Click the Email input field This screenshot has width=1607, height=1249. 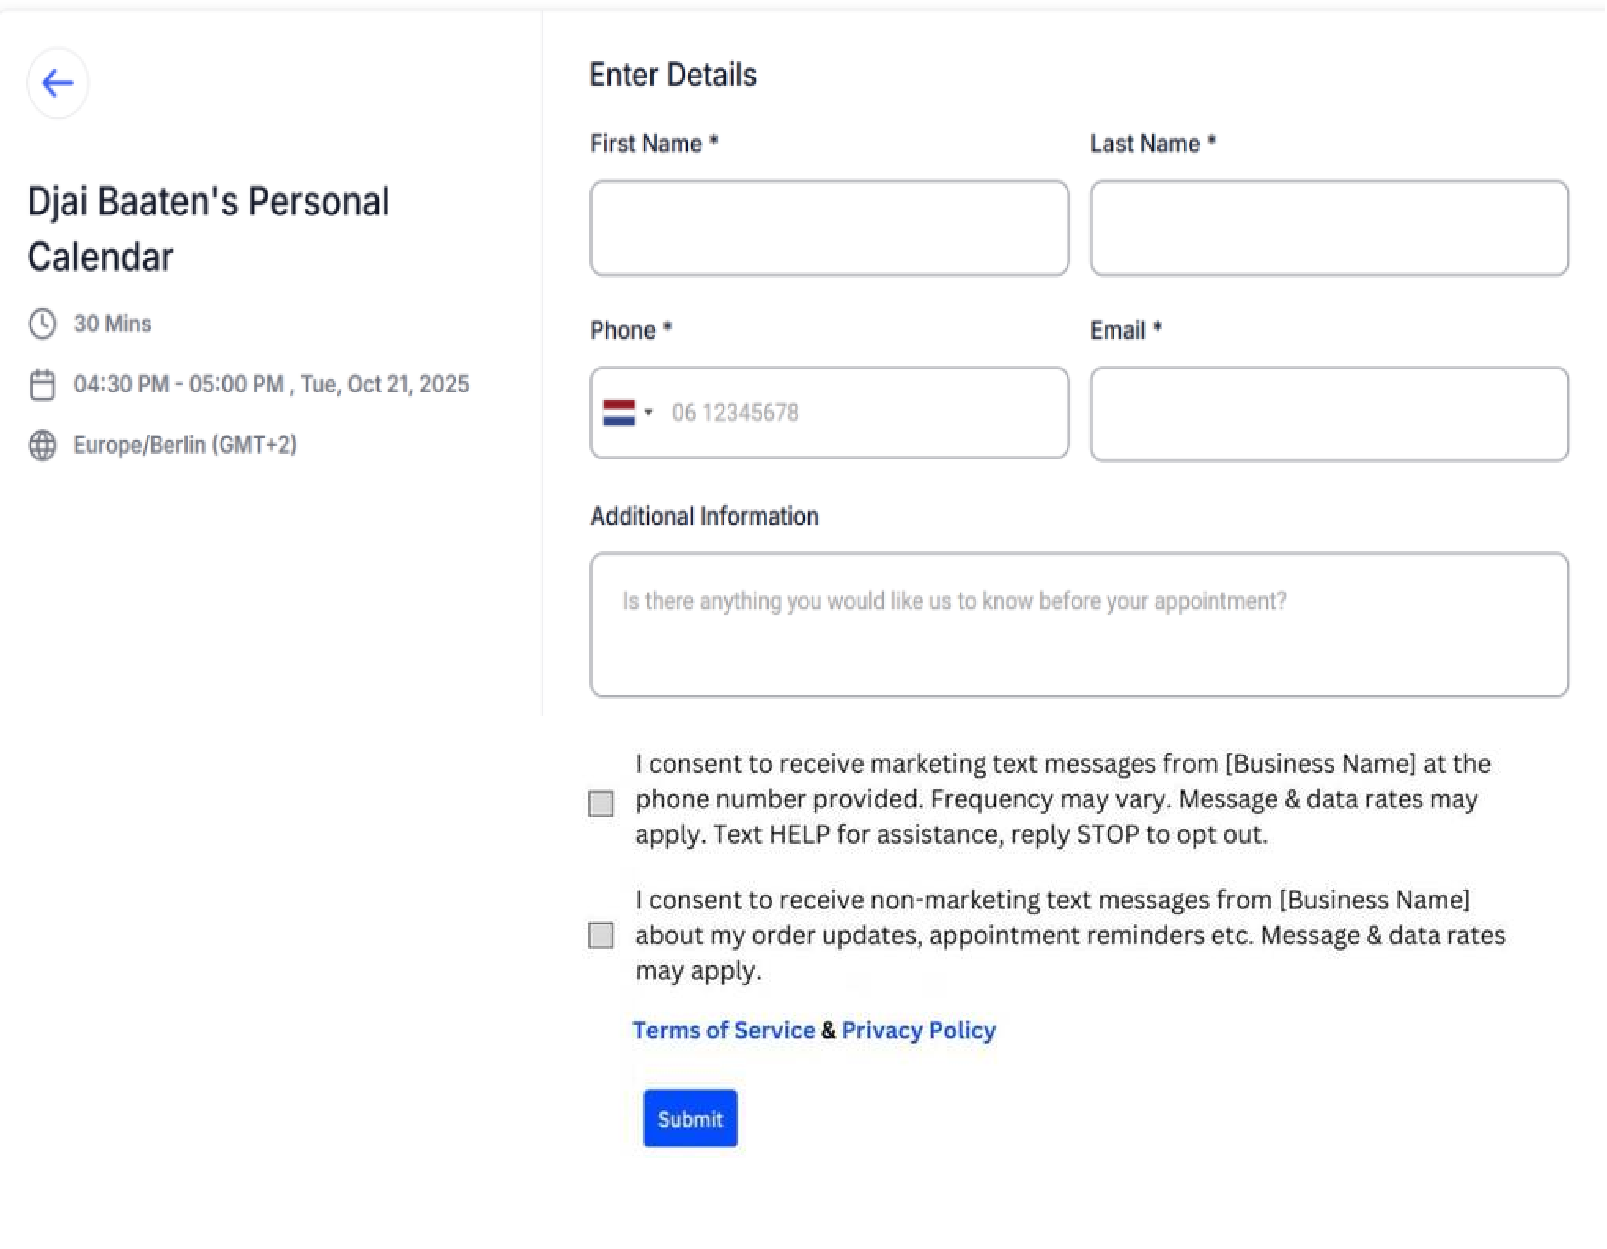click(1329, 414)
